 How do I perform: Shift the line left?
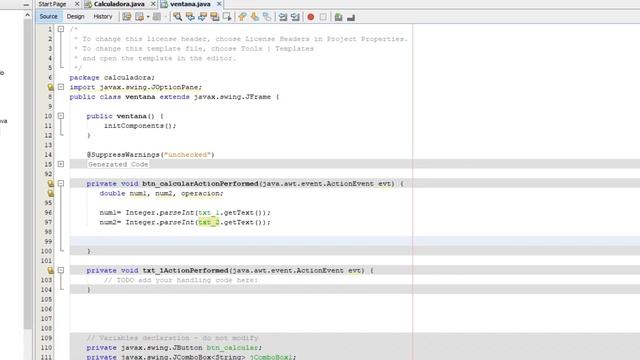(283, 17)
